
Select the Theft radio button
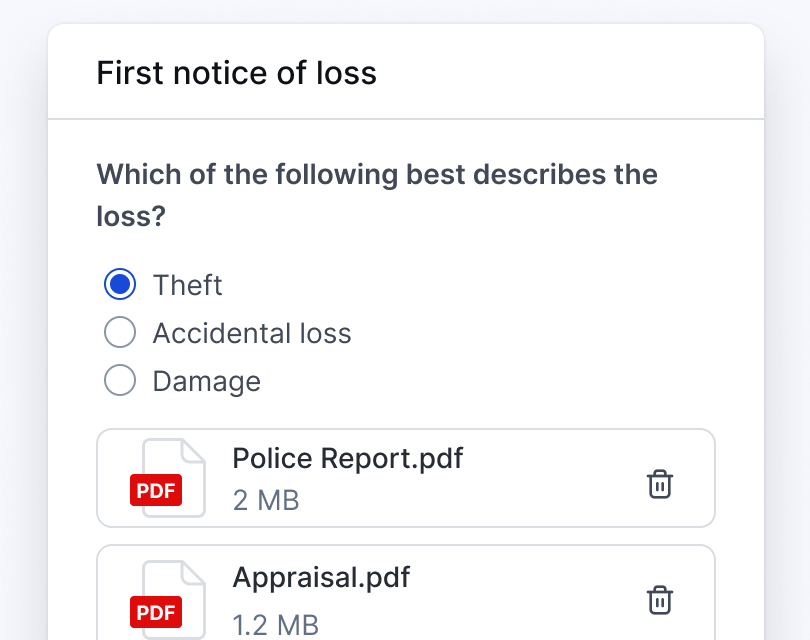119,284
